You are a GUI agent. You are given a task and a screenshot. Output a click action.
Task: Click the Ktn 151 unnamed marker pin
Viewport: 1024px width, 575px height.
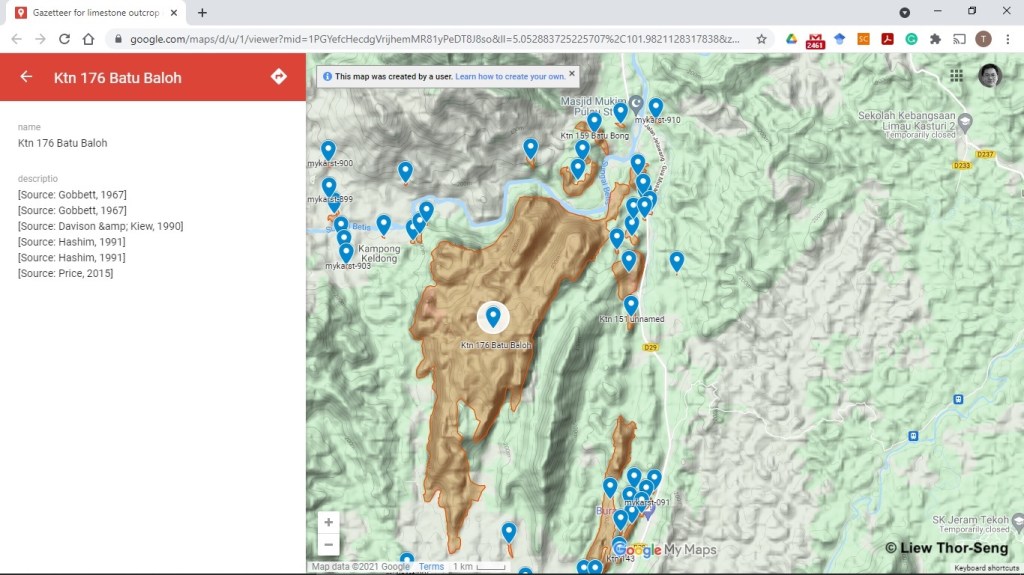point(631,304)
